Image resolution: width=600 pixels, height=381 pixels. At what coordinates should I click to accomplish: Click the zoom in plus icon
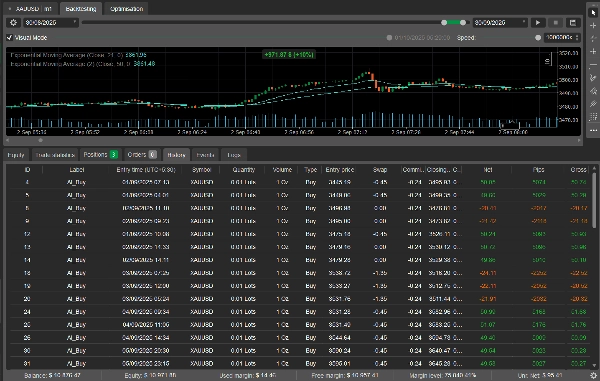(x=593, y=51)
